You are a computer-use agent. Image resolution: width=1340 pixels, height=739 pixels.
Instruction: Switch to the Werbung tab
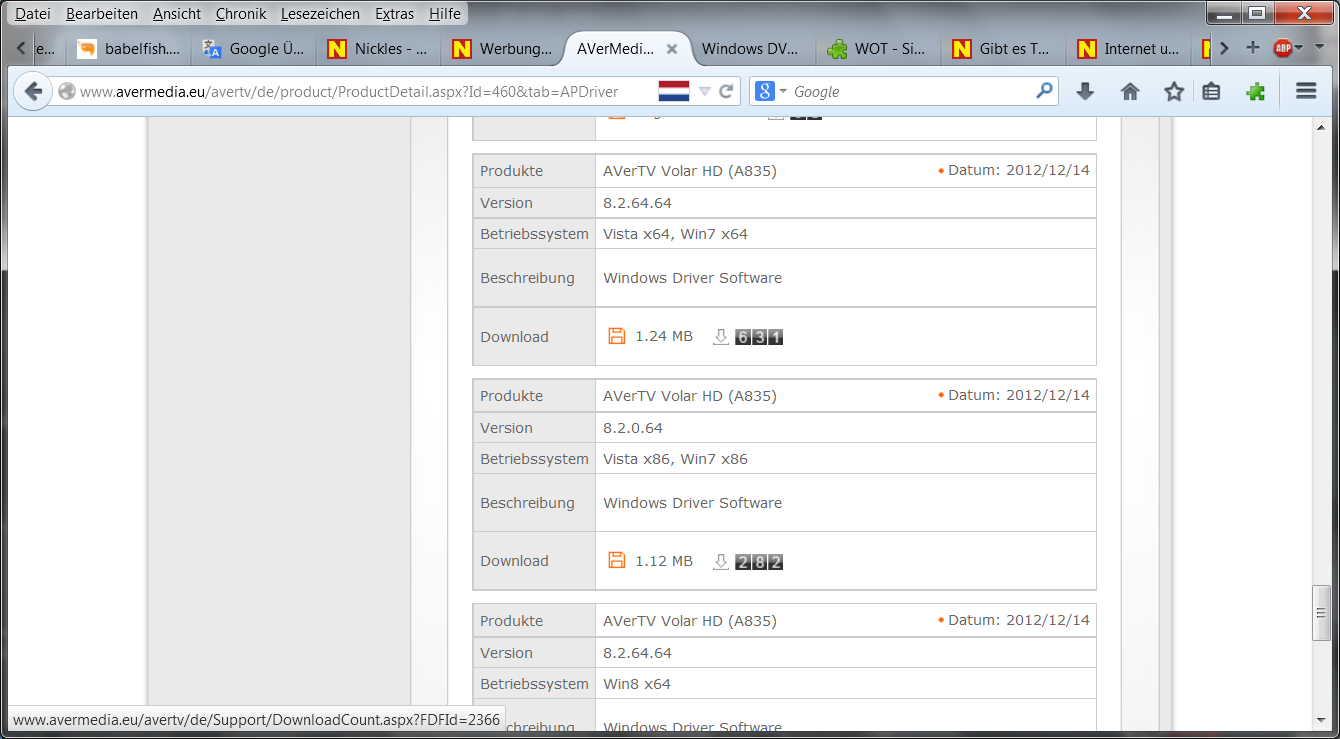coord(503,48)
